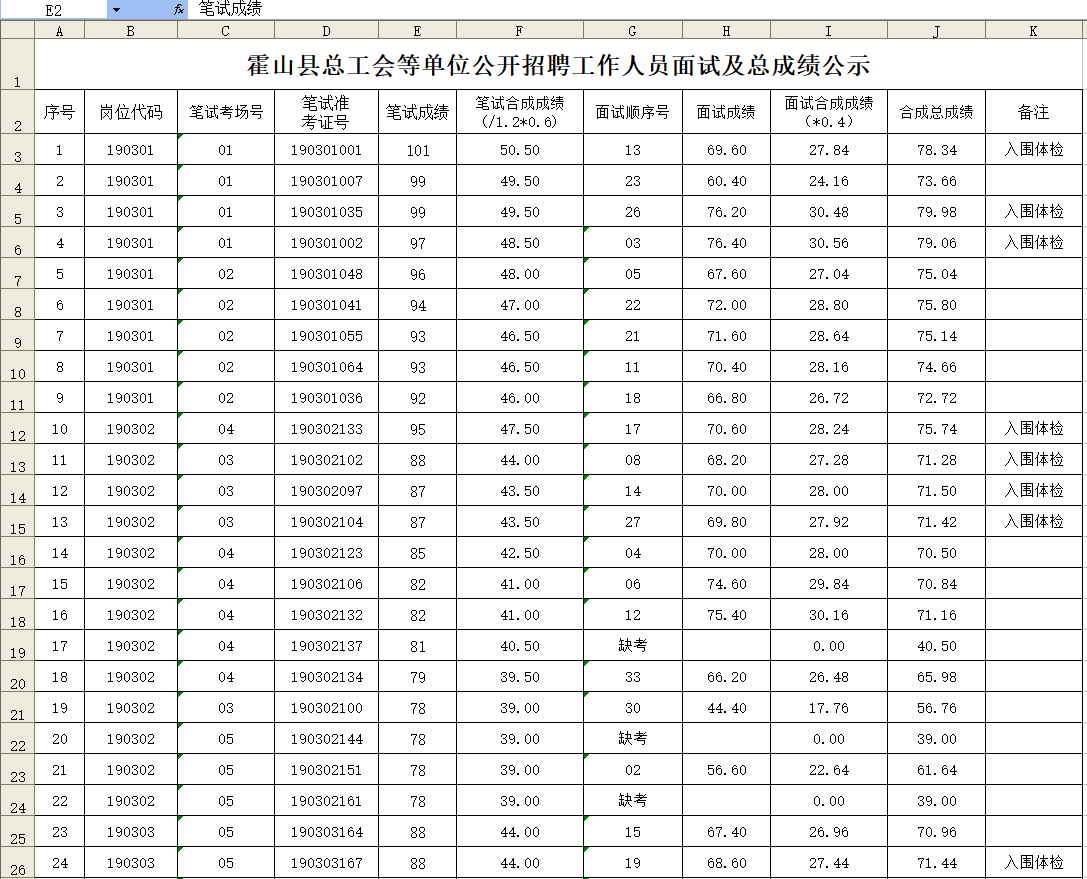Viewport: 1087px width, 879px height.
Task: Select column J header
Action: [937, 31]
